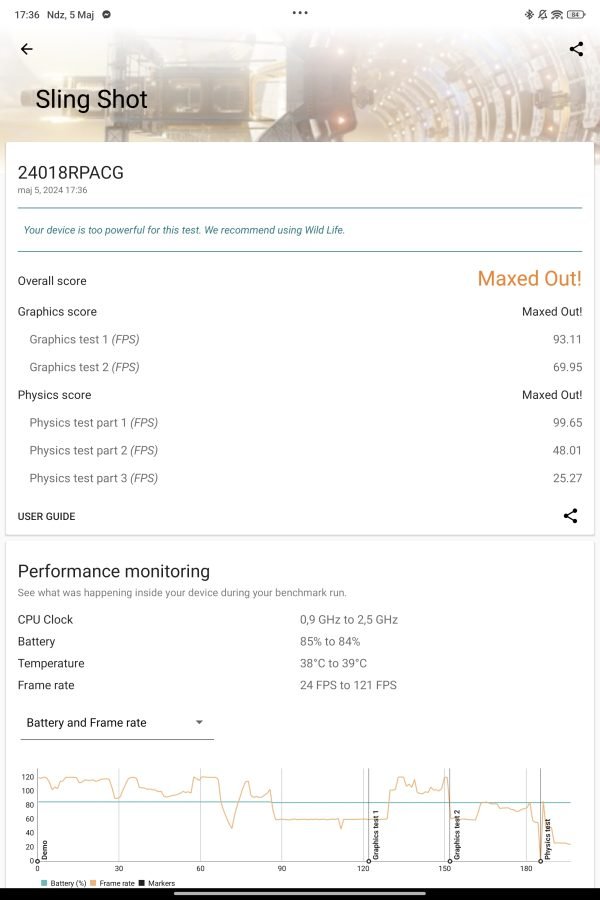Open the USER GUIDE link
Viewport: 600px width, 900px height.
[47, 516]
